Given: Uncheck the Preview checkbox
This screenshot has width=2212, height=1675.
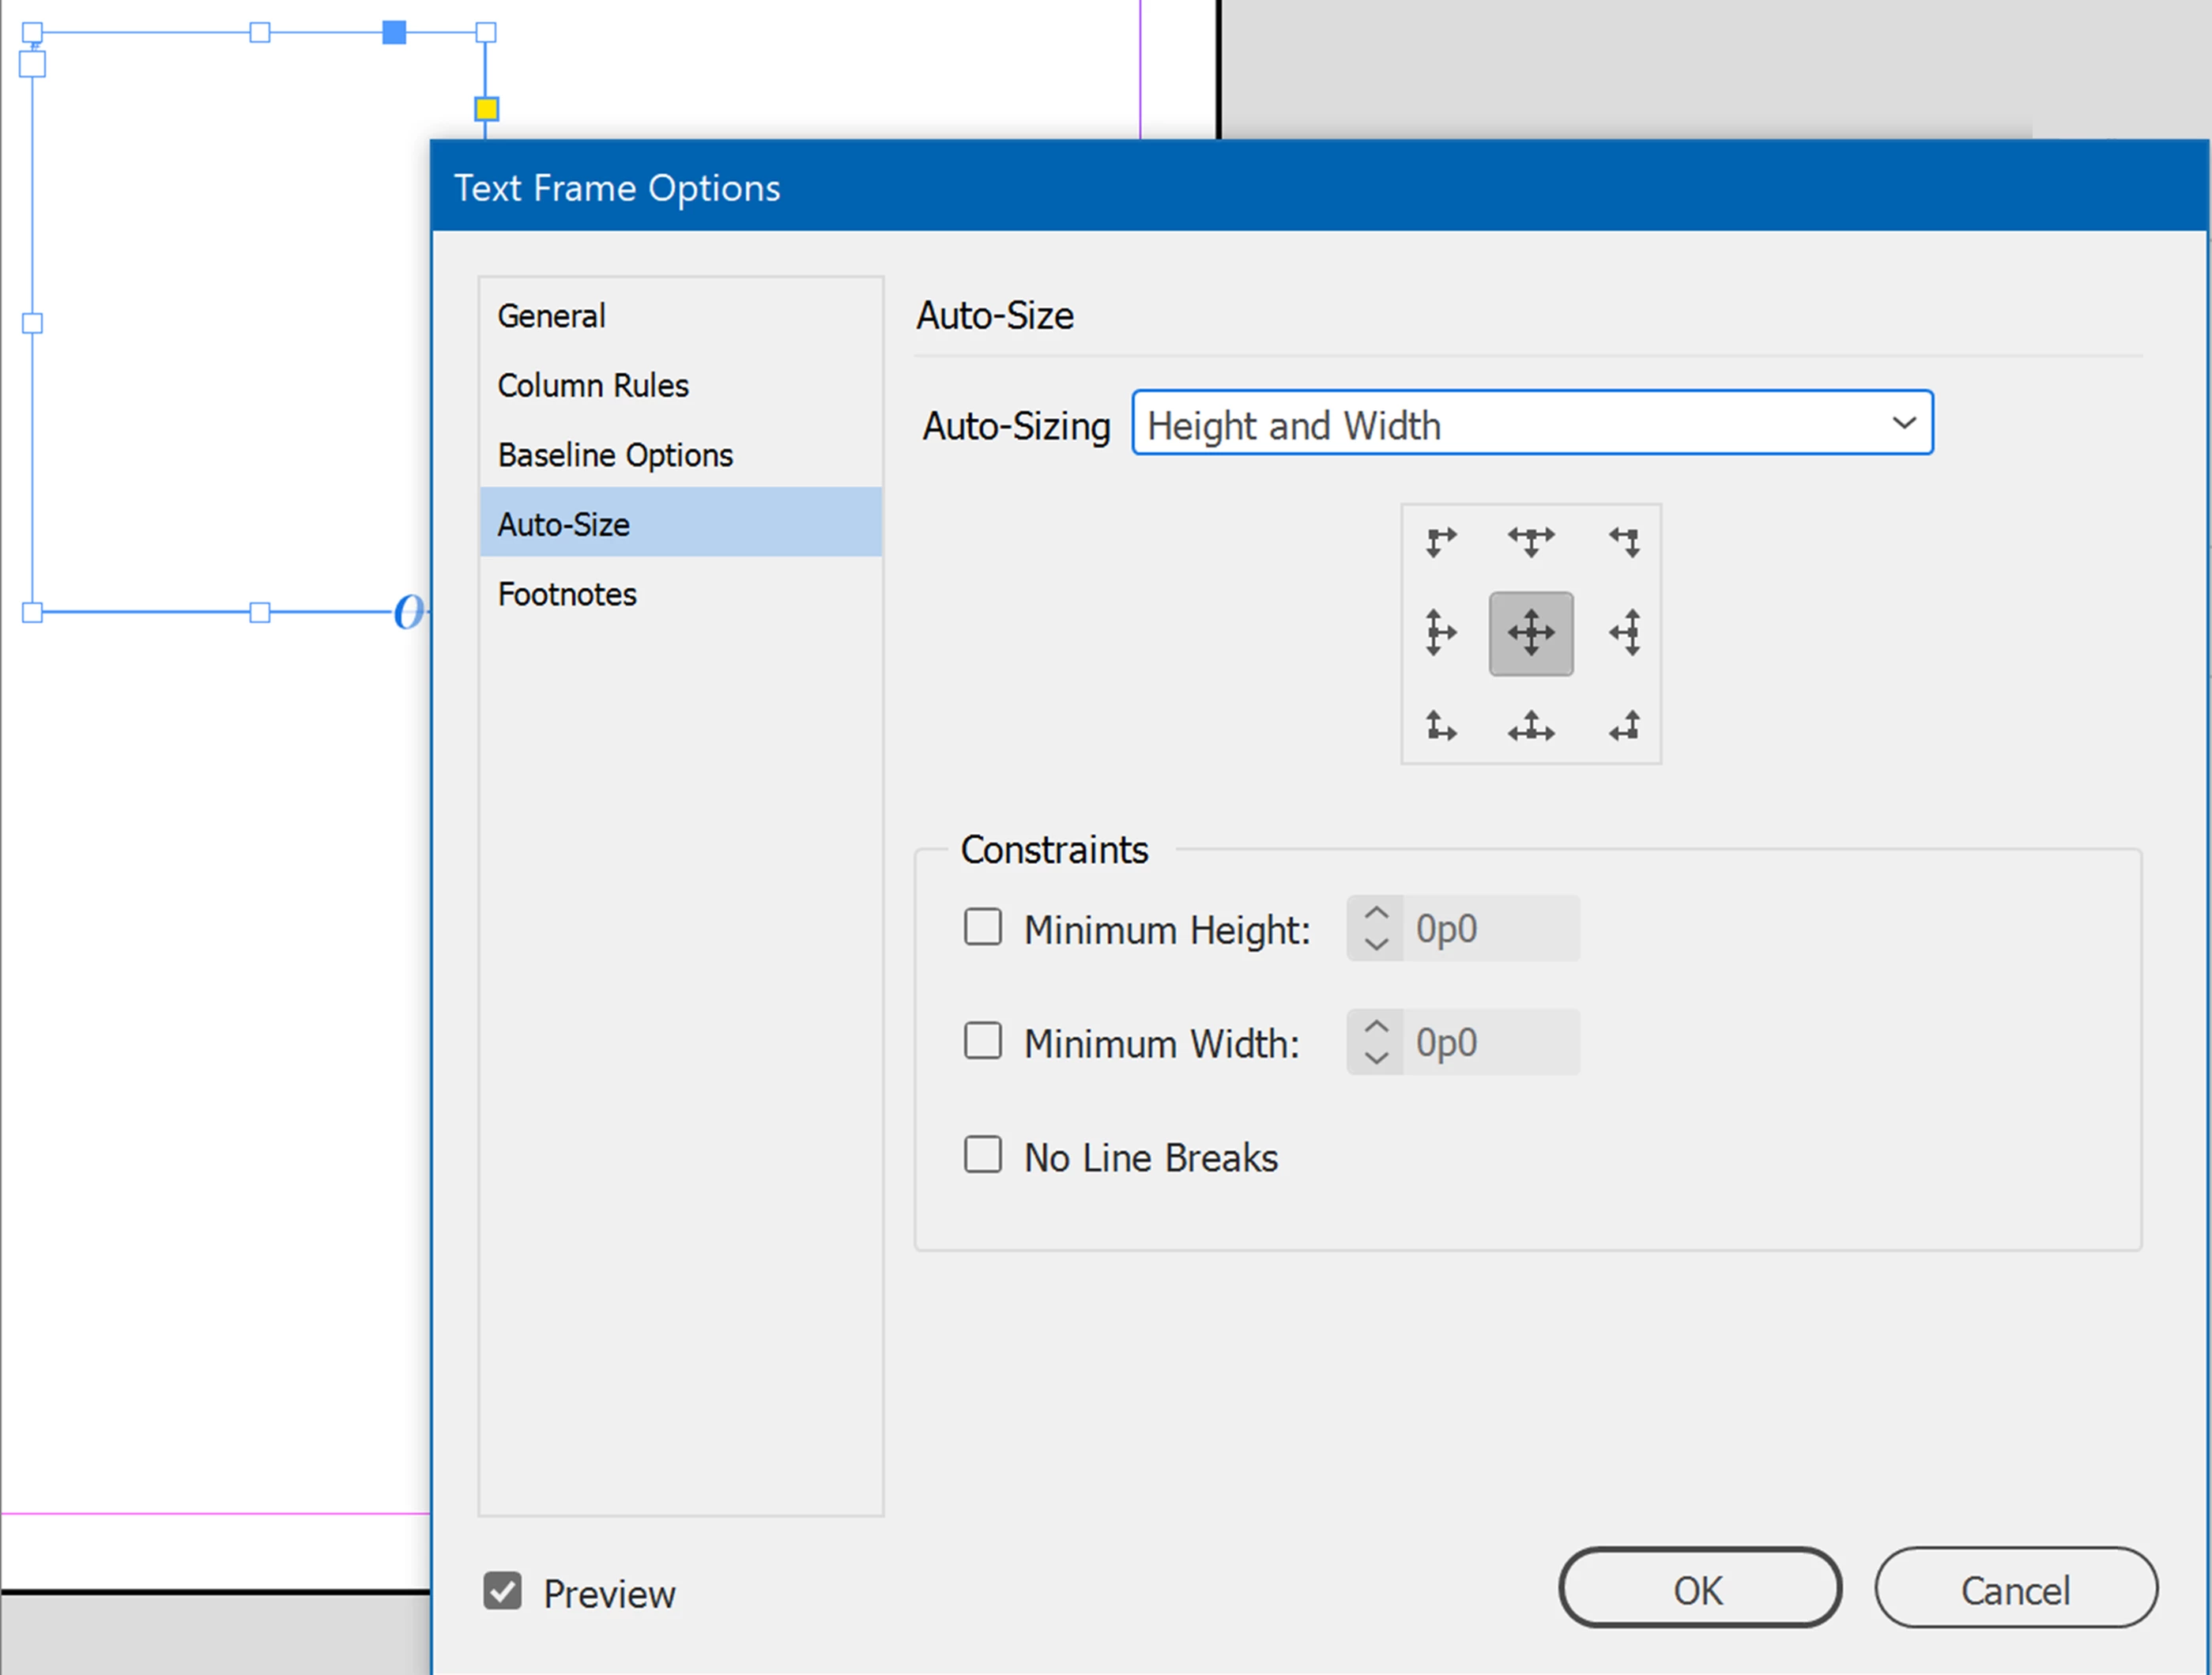Looking at the screenshot, I should (502, 1591).
